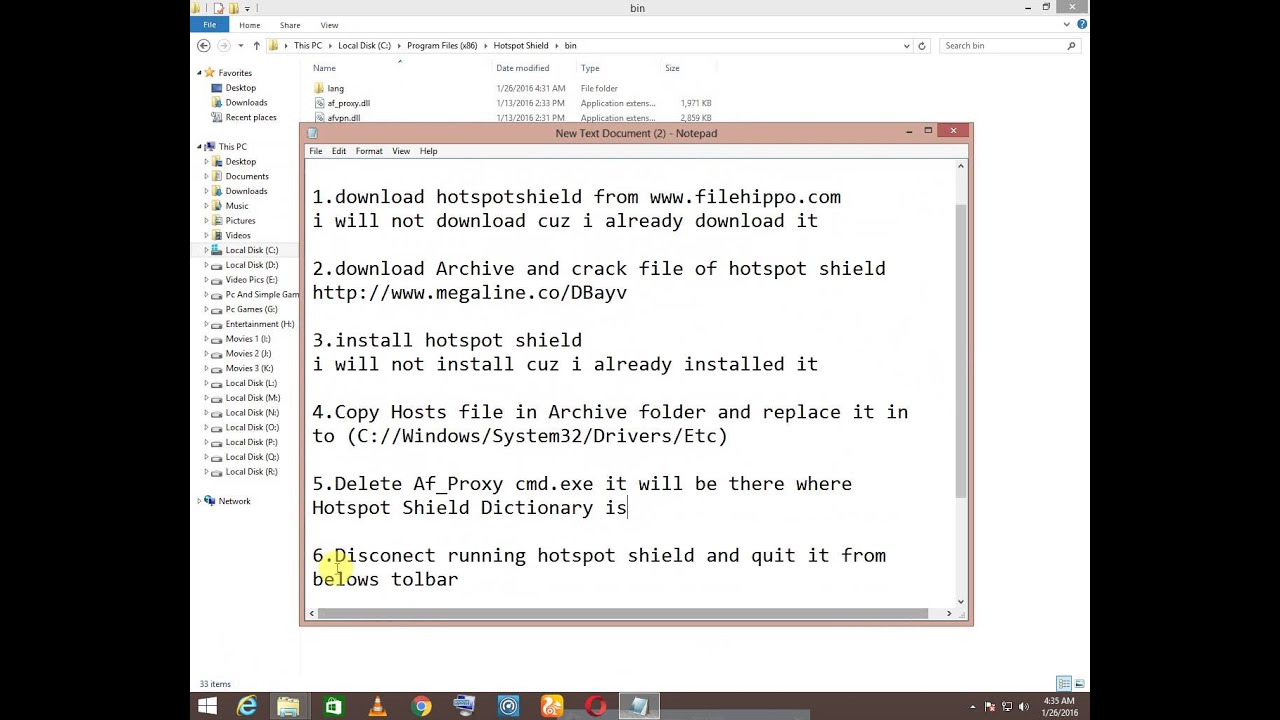
Task: Switch Explorer to large icons view
Action: (x=1078, y=684)
